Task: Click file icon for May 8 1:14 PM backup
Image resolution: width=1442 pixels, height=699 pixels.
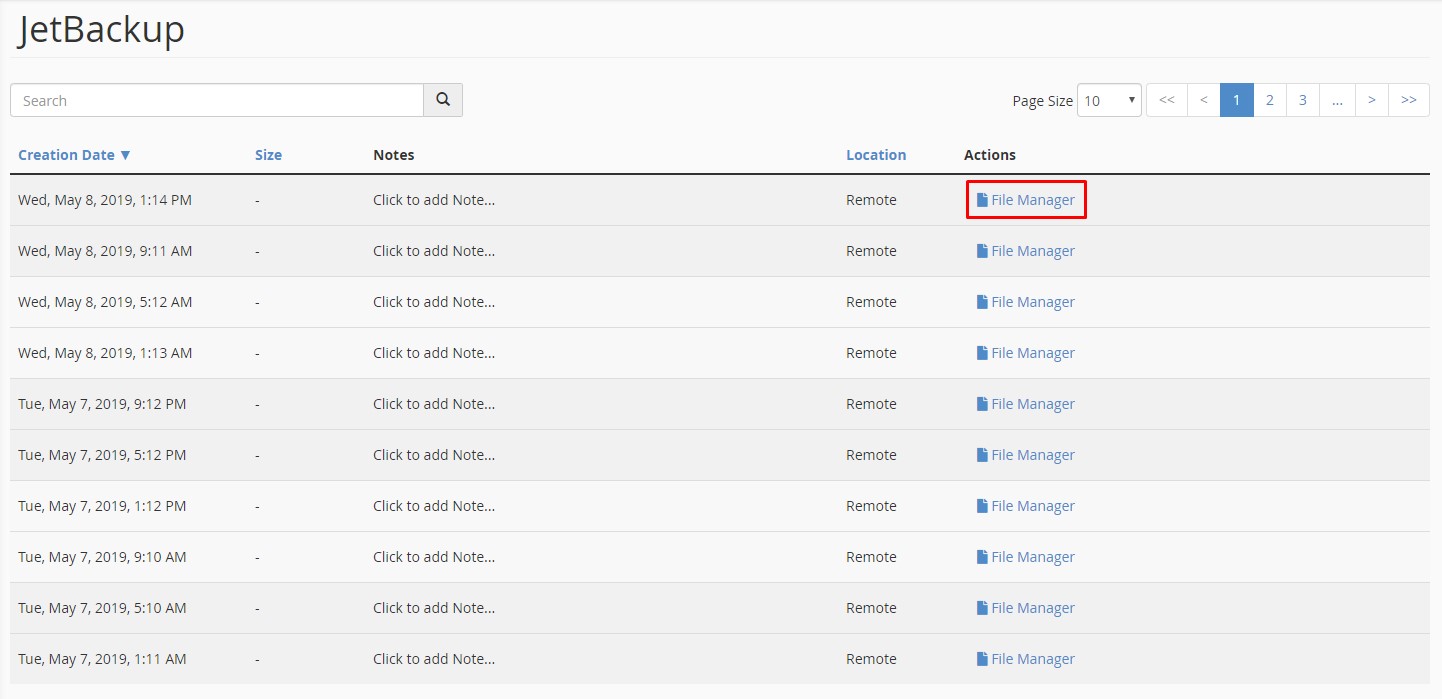Action: (982, 200)
